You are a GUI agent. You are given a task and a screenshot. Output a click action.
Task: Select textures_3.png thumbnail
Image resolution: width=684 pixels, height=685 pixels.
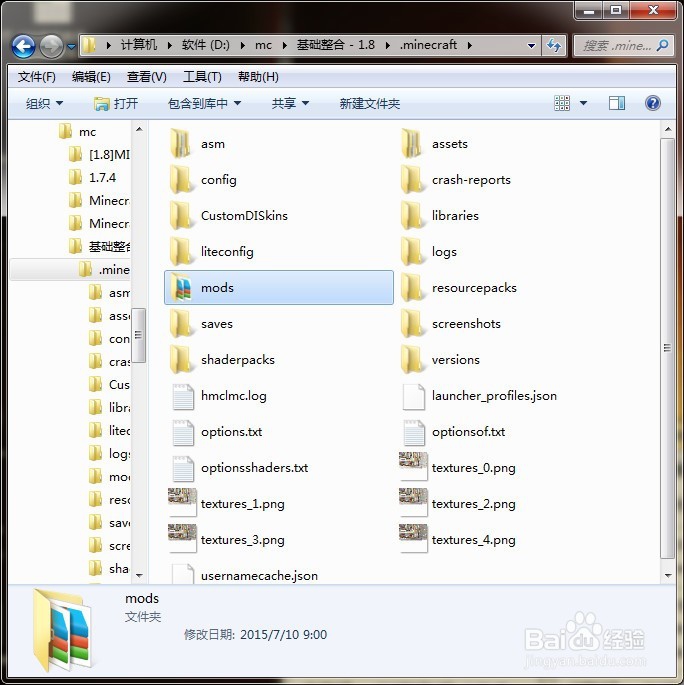182,539
